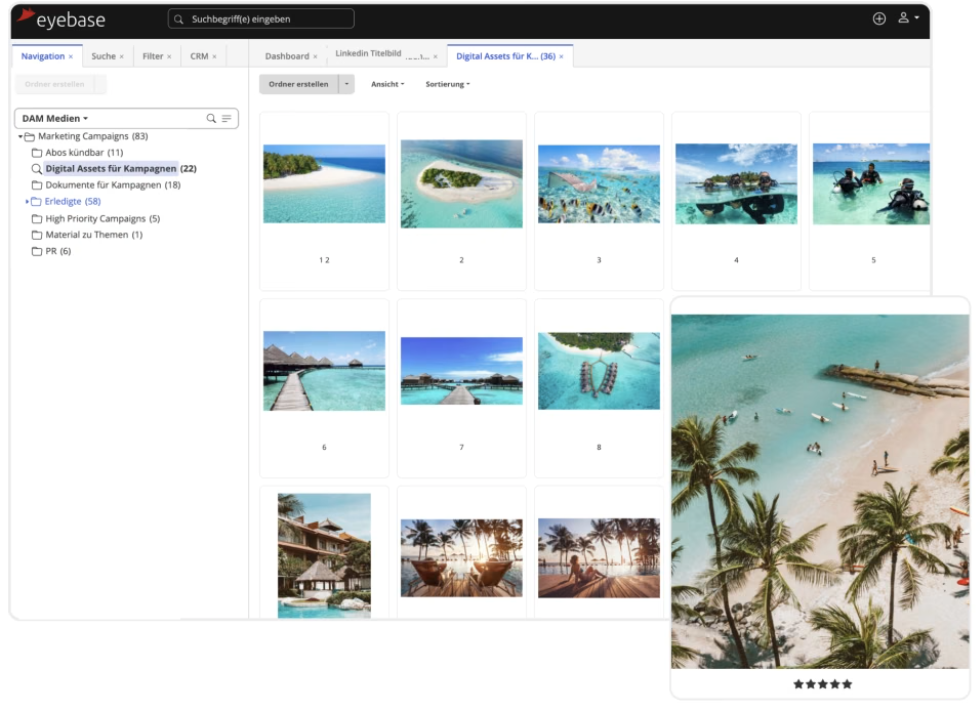Open Ordner erstellen split arrow dropdown

346,84
